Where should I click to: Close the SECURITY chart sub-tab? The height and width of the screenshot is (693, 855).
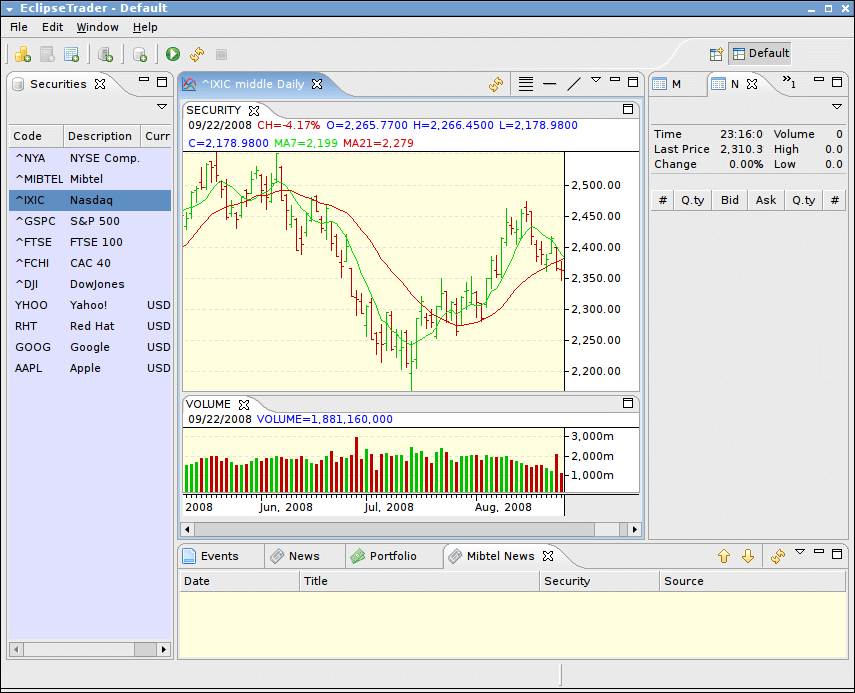click(254, 111)
